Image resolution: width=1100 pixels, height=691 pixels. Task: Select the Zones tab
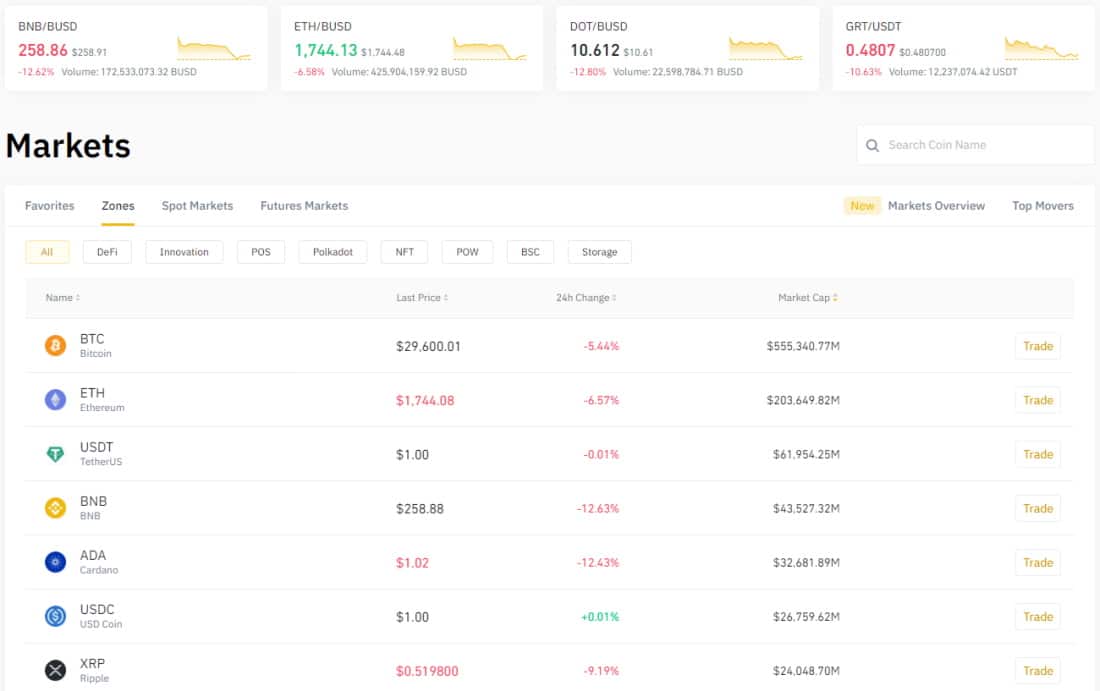click(x=118, y=206)
